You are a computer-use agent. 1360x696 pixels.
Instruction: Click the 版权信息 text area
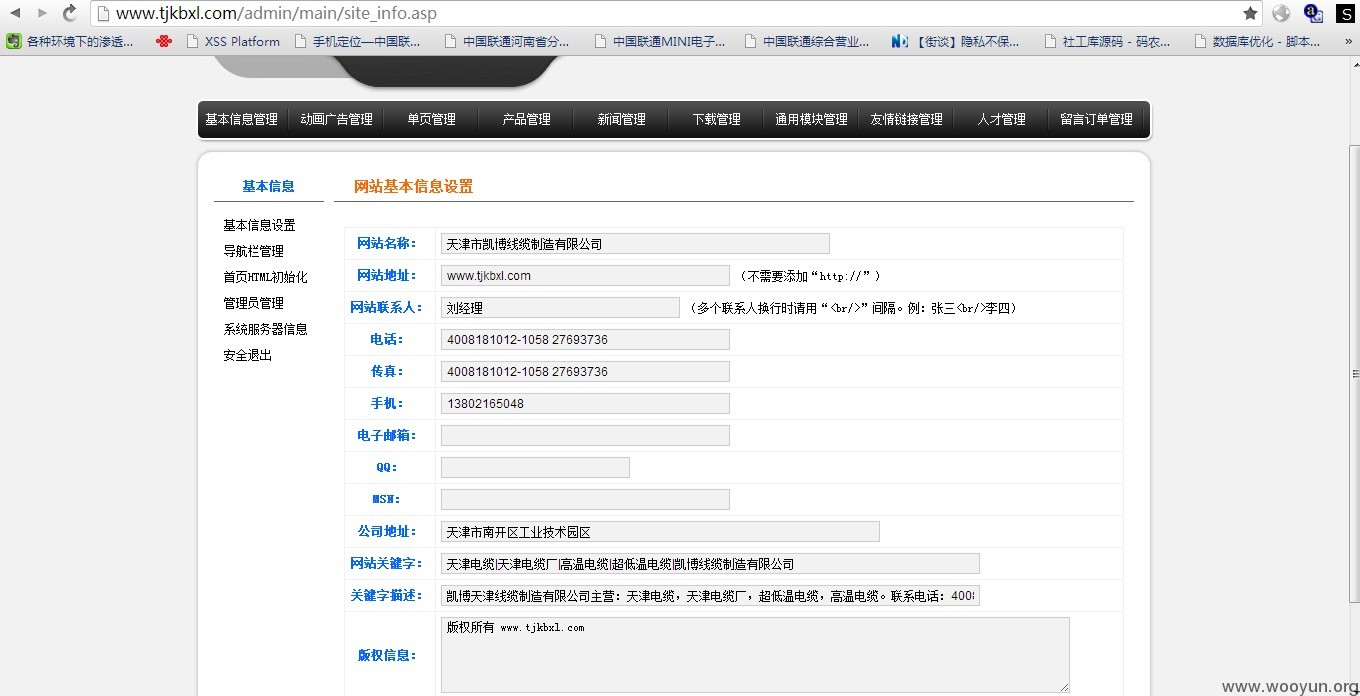755,655
